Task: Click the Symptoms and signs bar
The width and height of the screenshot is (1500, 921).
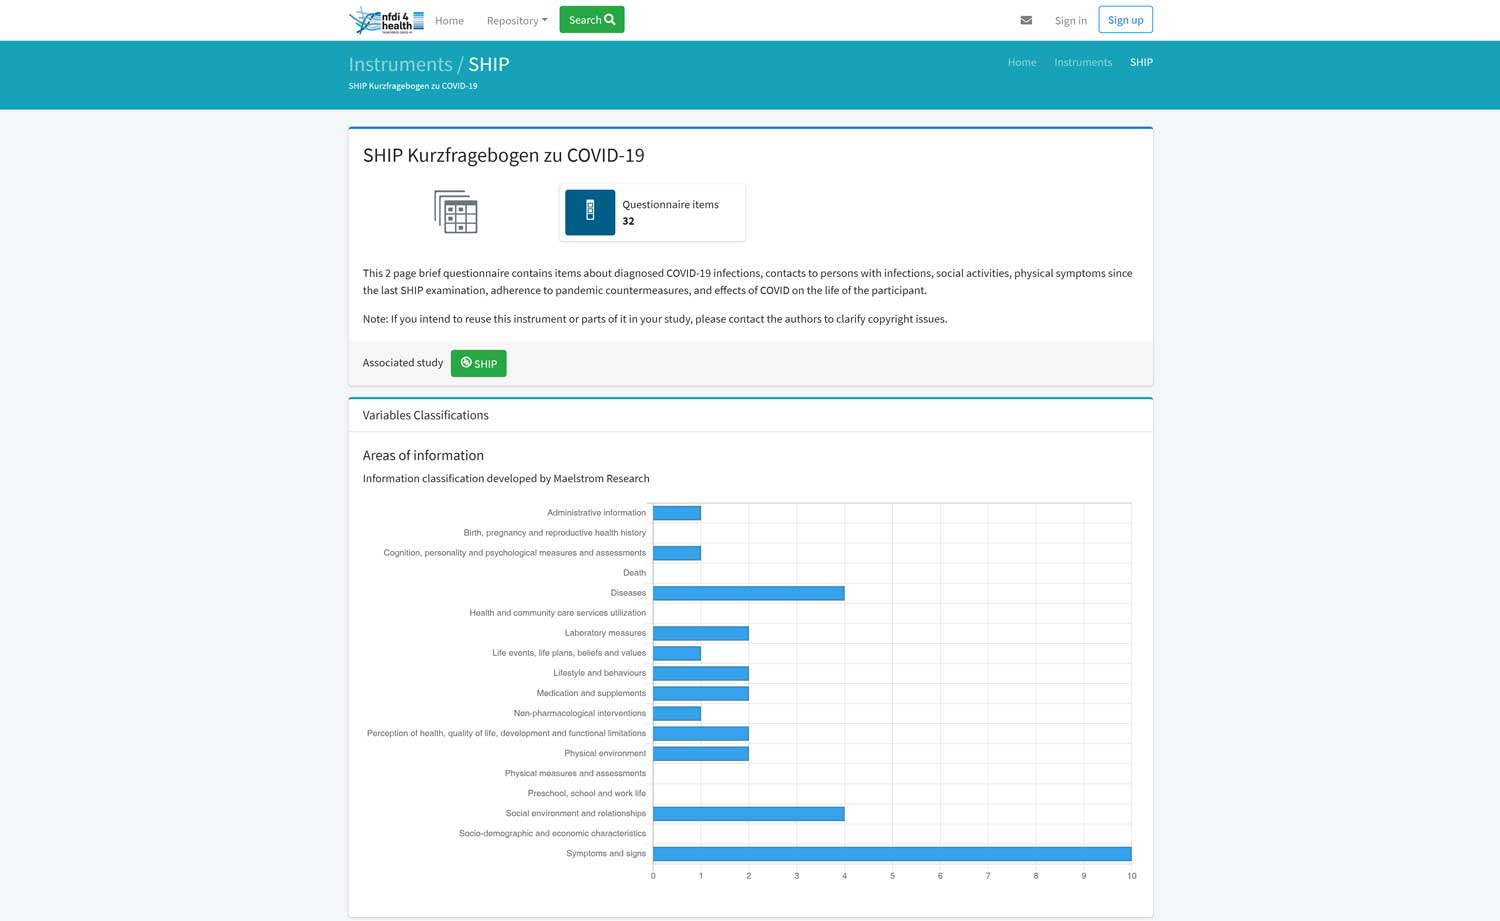Action: 892,854
